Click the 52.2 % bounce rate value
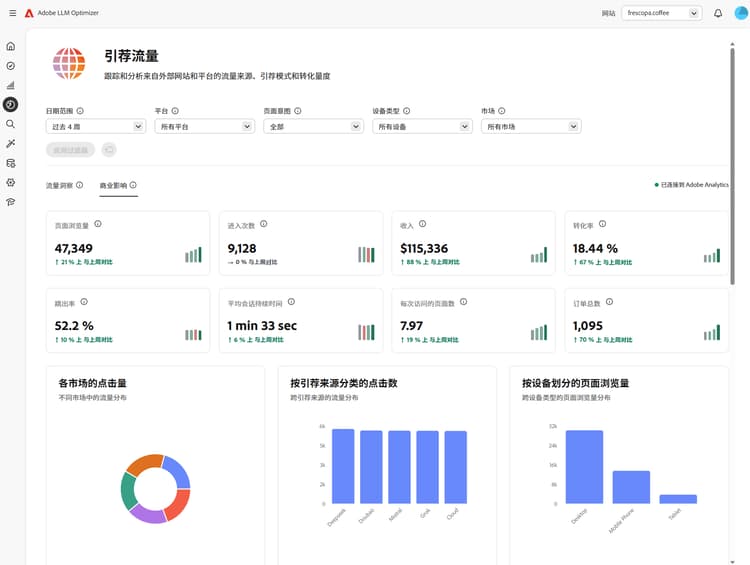This screenshot has height=565, width=750. point(74,326)
